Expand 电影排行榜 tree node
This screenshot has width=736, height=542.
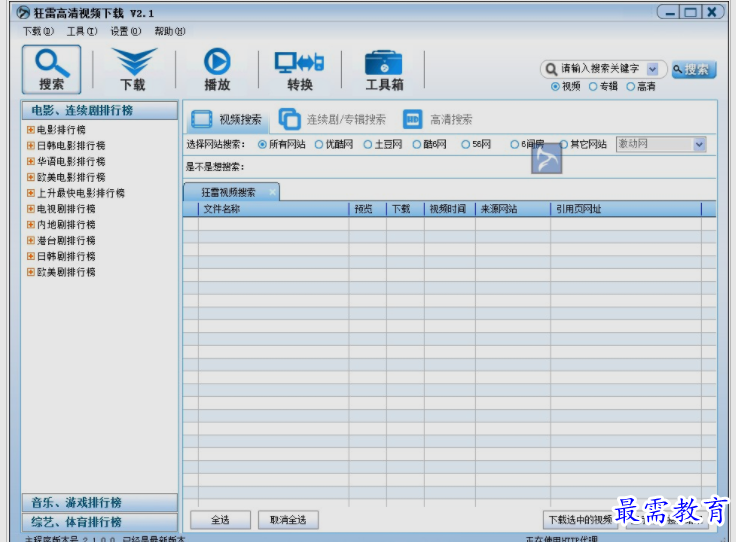[x=31, y=130]
